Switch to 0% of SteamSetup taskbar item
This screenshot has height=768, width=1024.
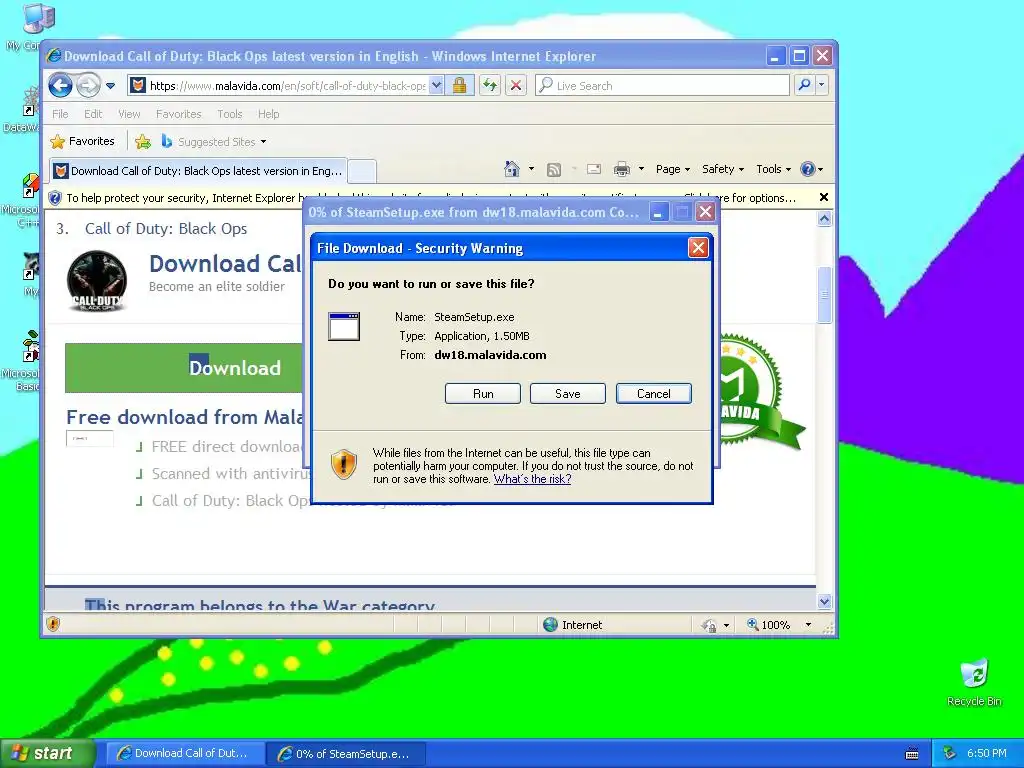[346, 754]
